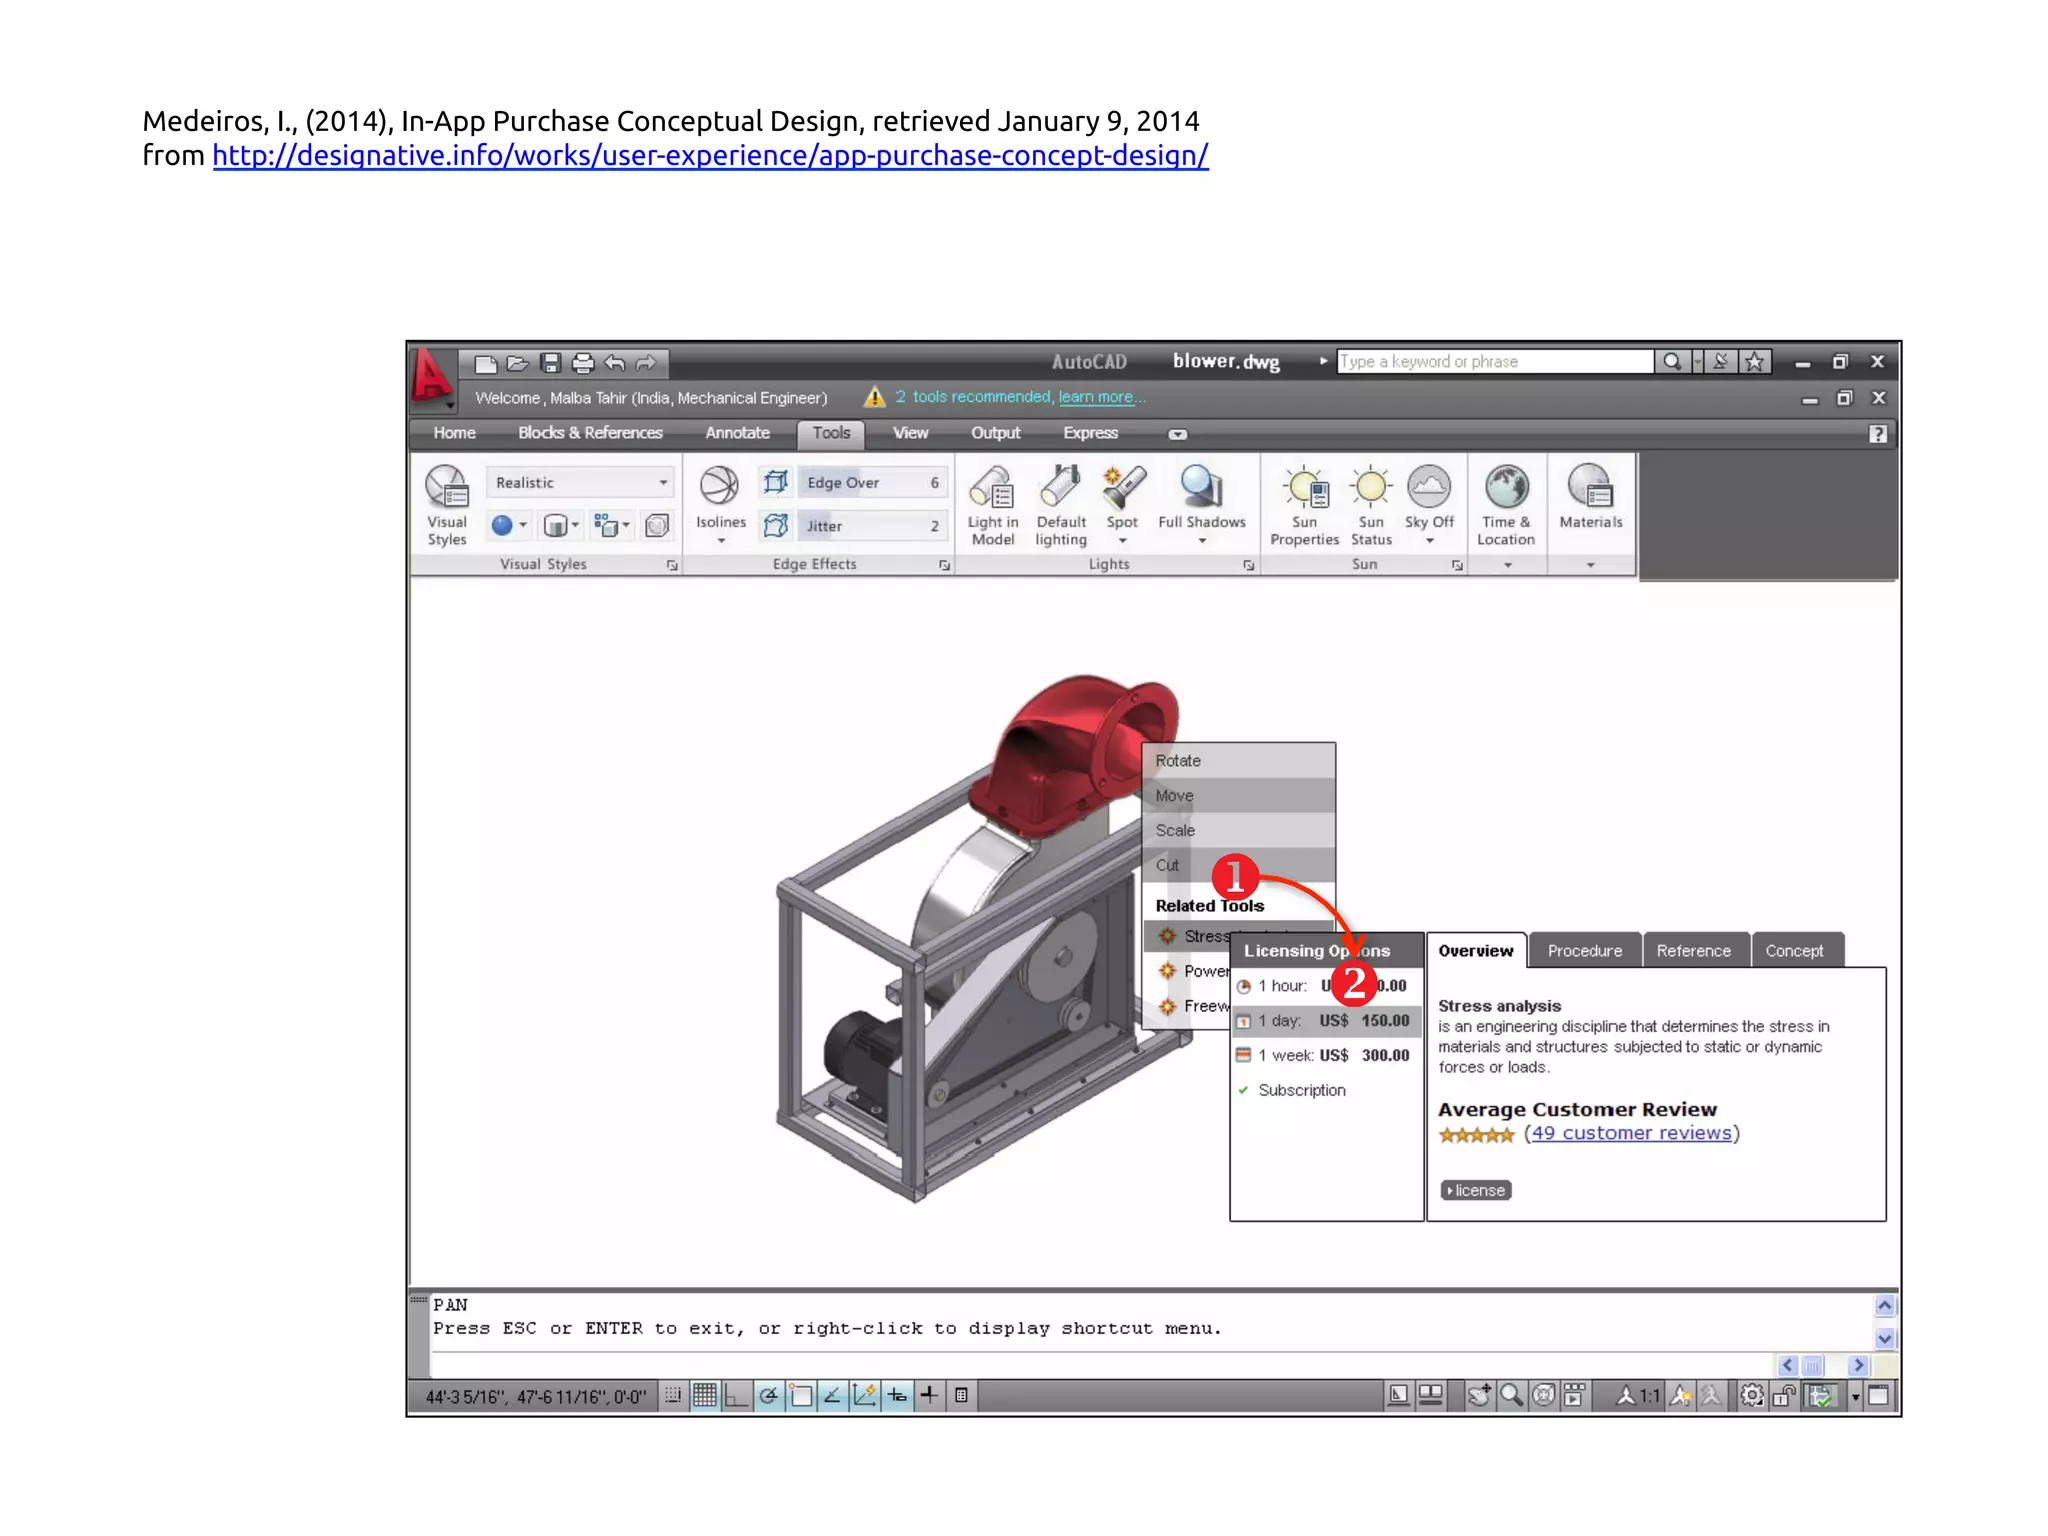Open the Sun Properties tool
Screen dimensions: 2048x1536
[1304, 488]
